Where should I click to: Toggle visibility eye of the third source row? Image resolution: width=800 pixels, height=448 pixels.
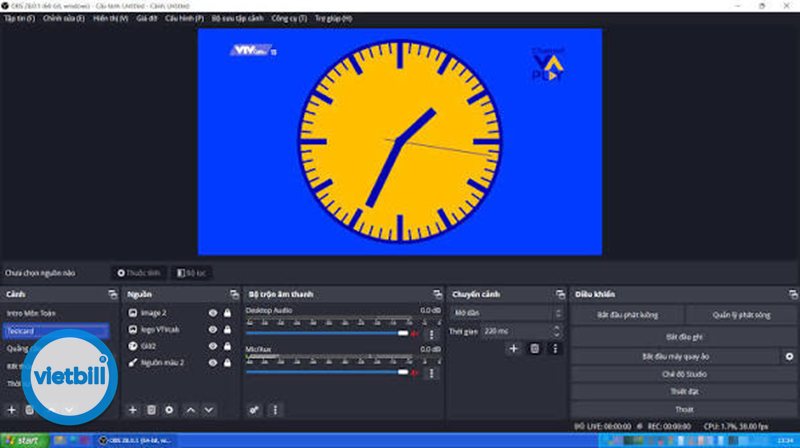pyautogui.click(x=213, y=346)
